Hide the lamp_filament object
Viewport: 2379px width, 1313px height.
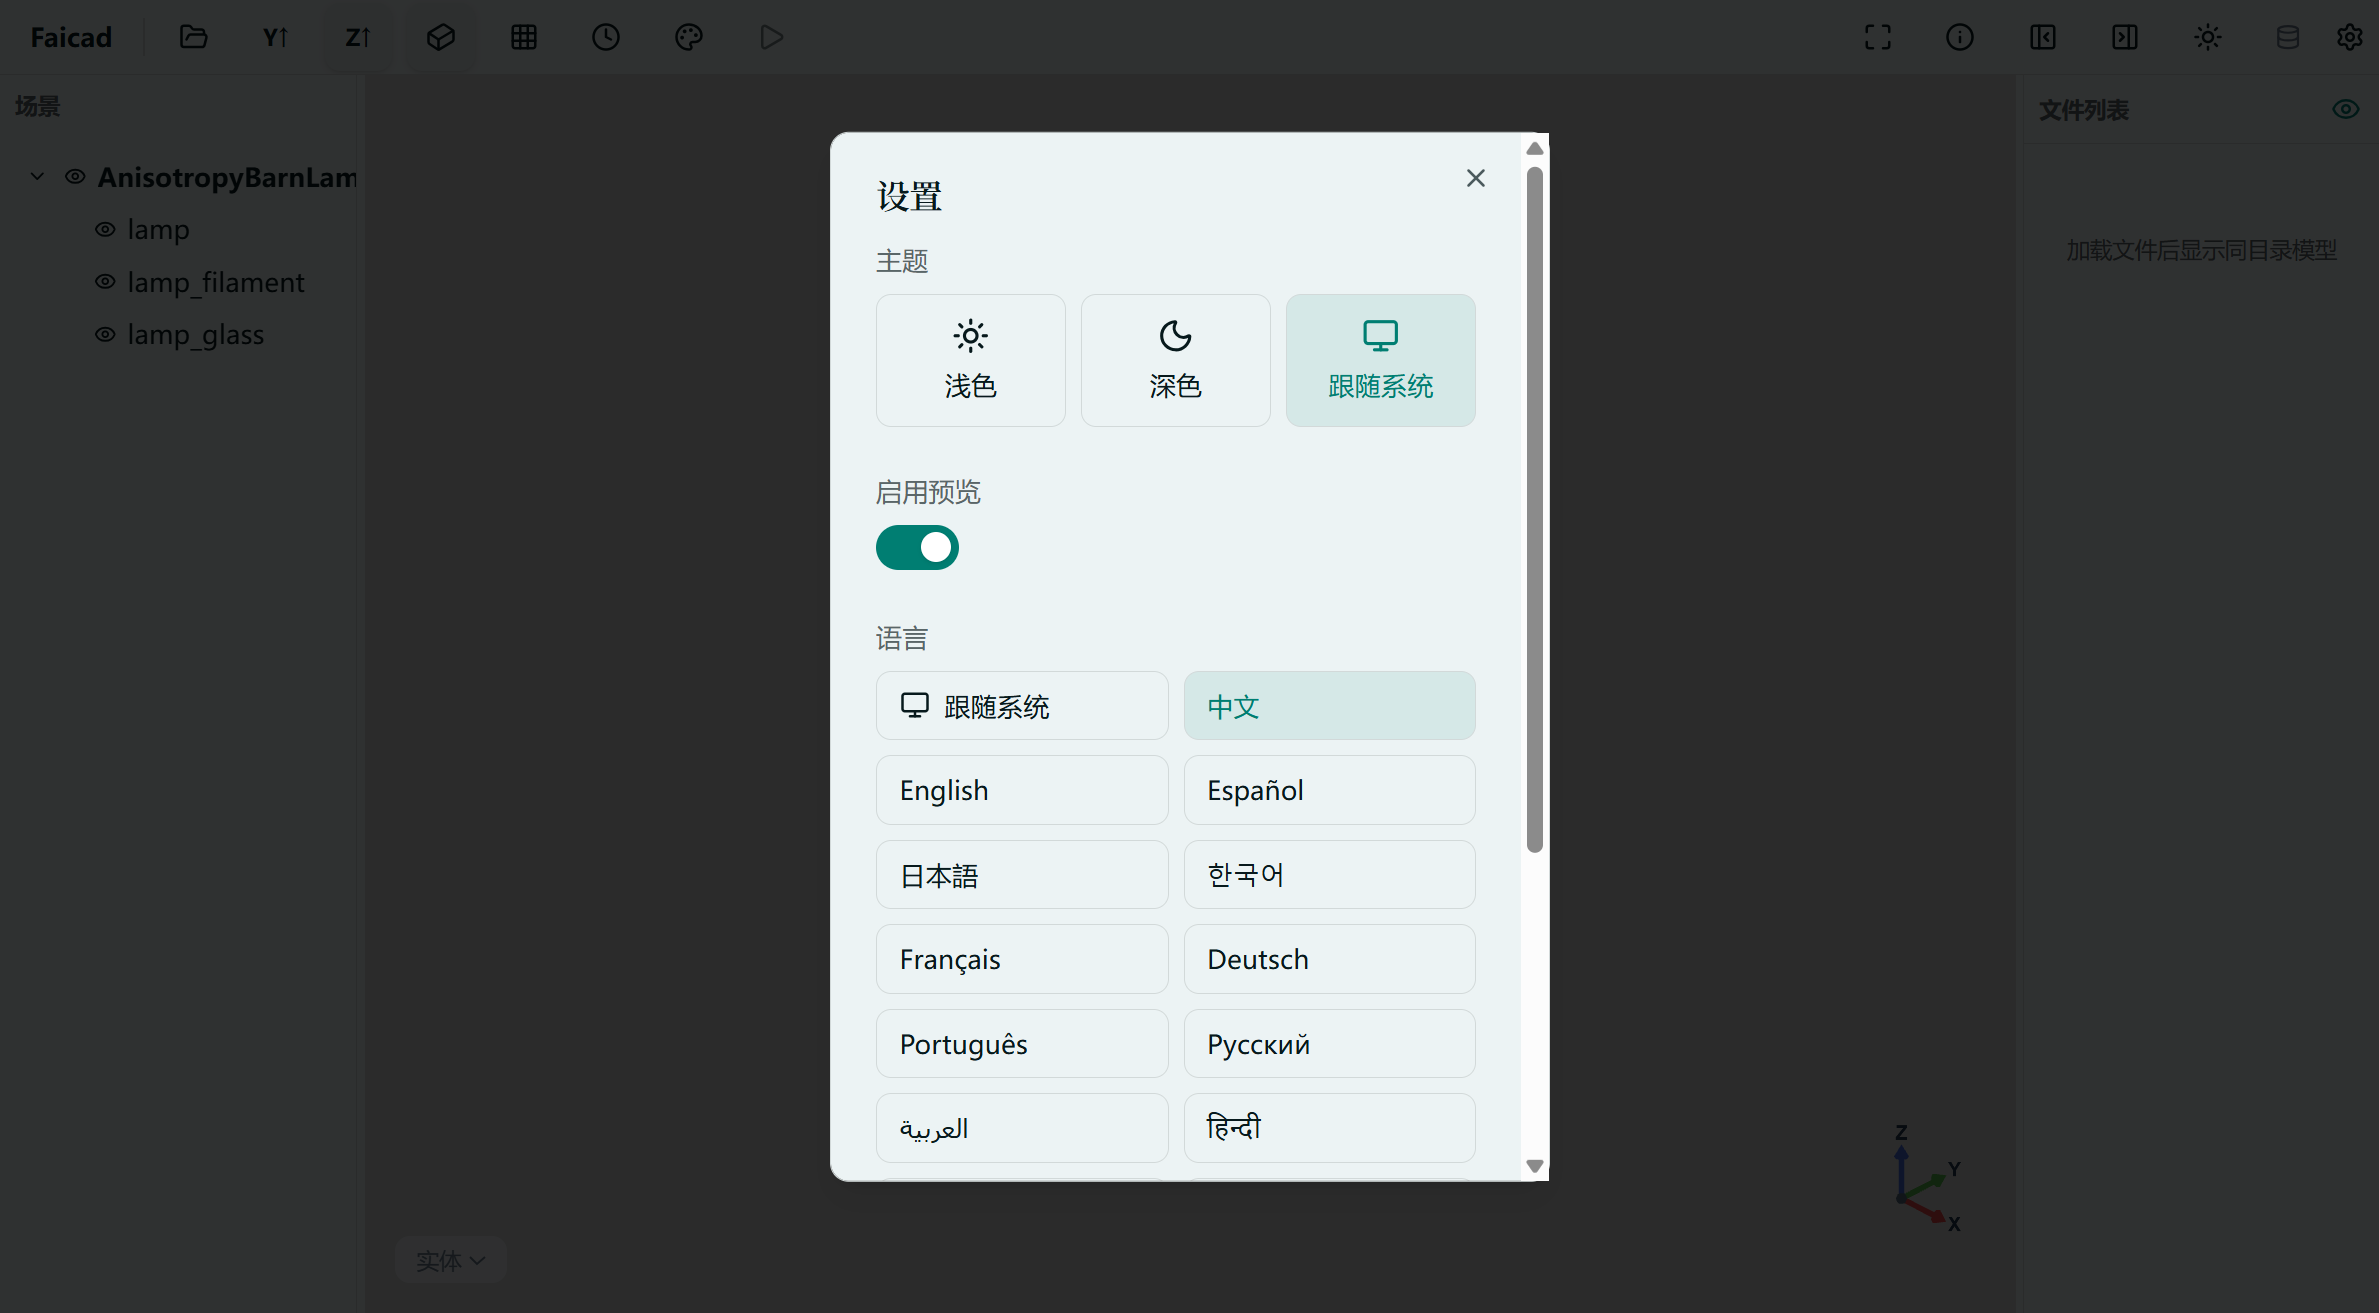point(105,282)
